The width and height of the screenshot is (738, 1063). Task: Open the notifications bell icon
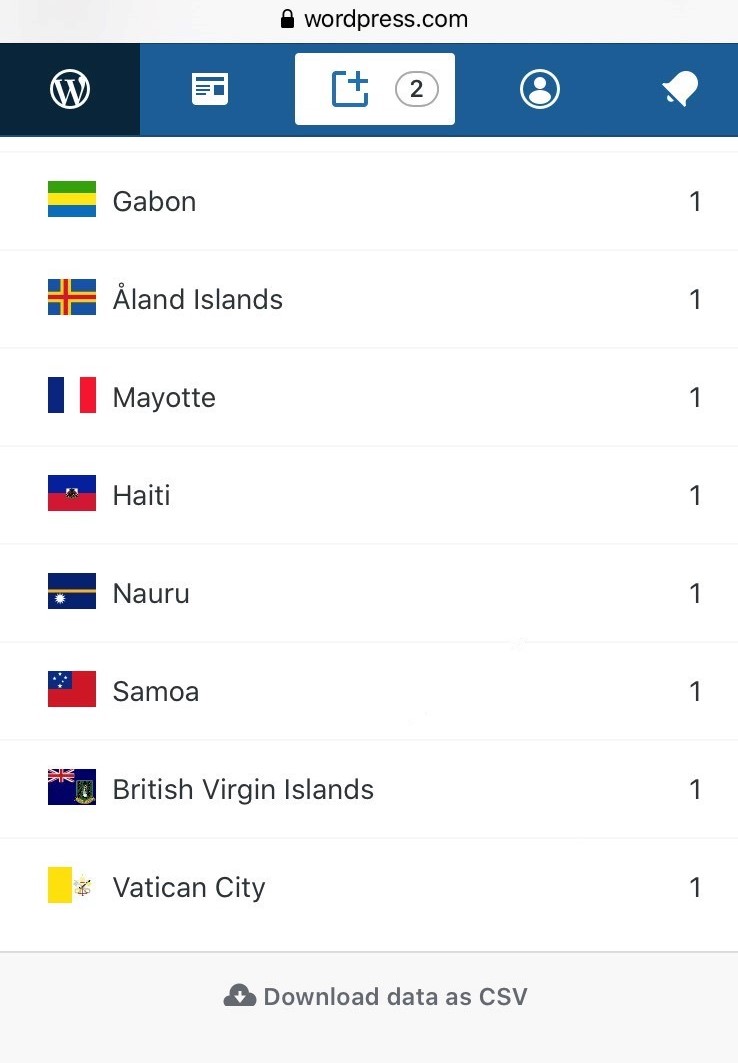(680, 90)
